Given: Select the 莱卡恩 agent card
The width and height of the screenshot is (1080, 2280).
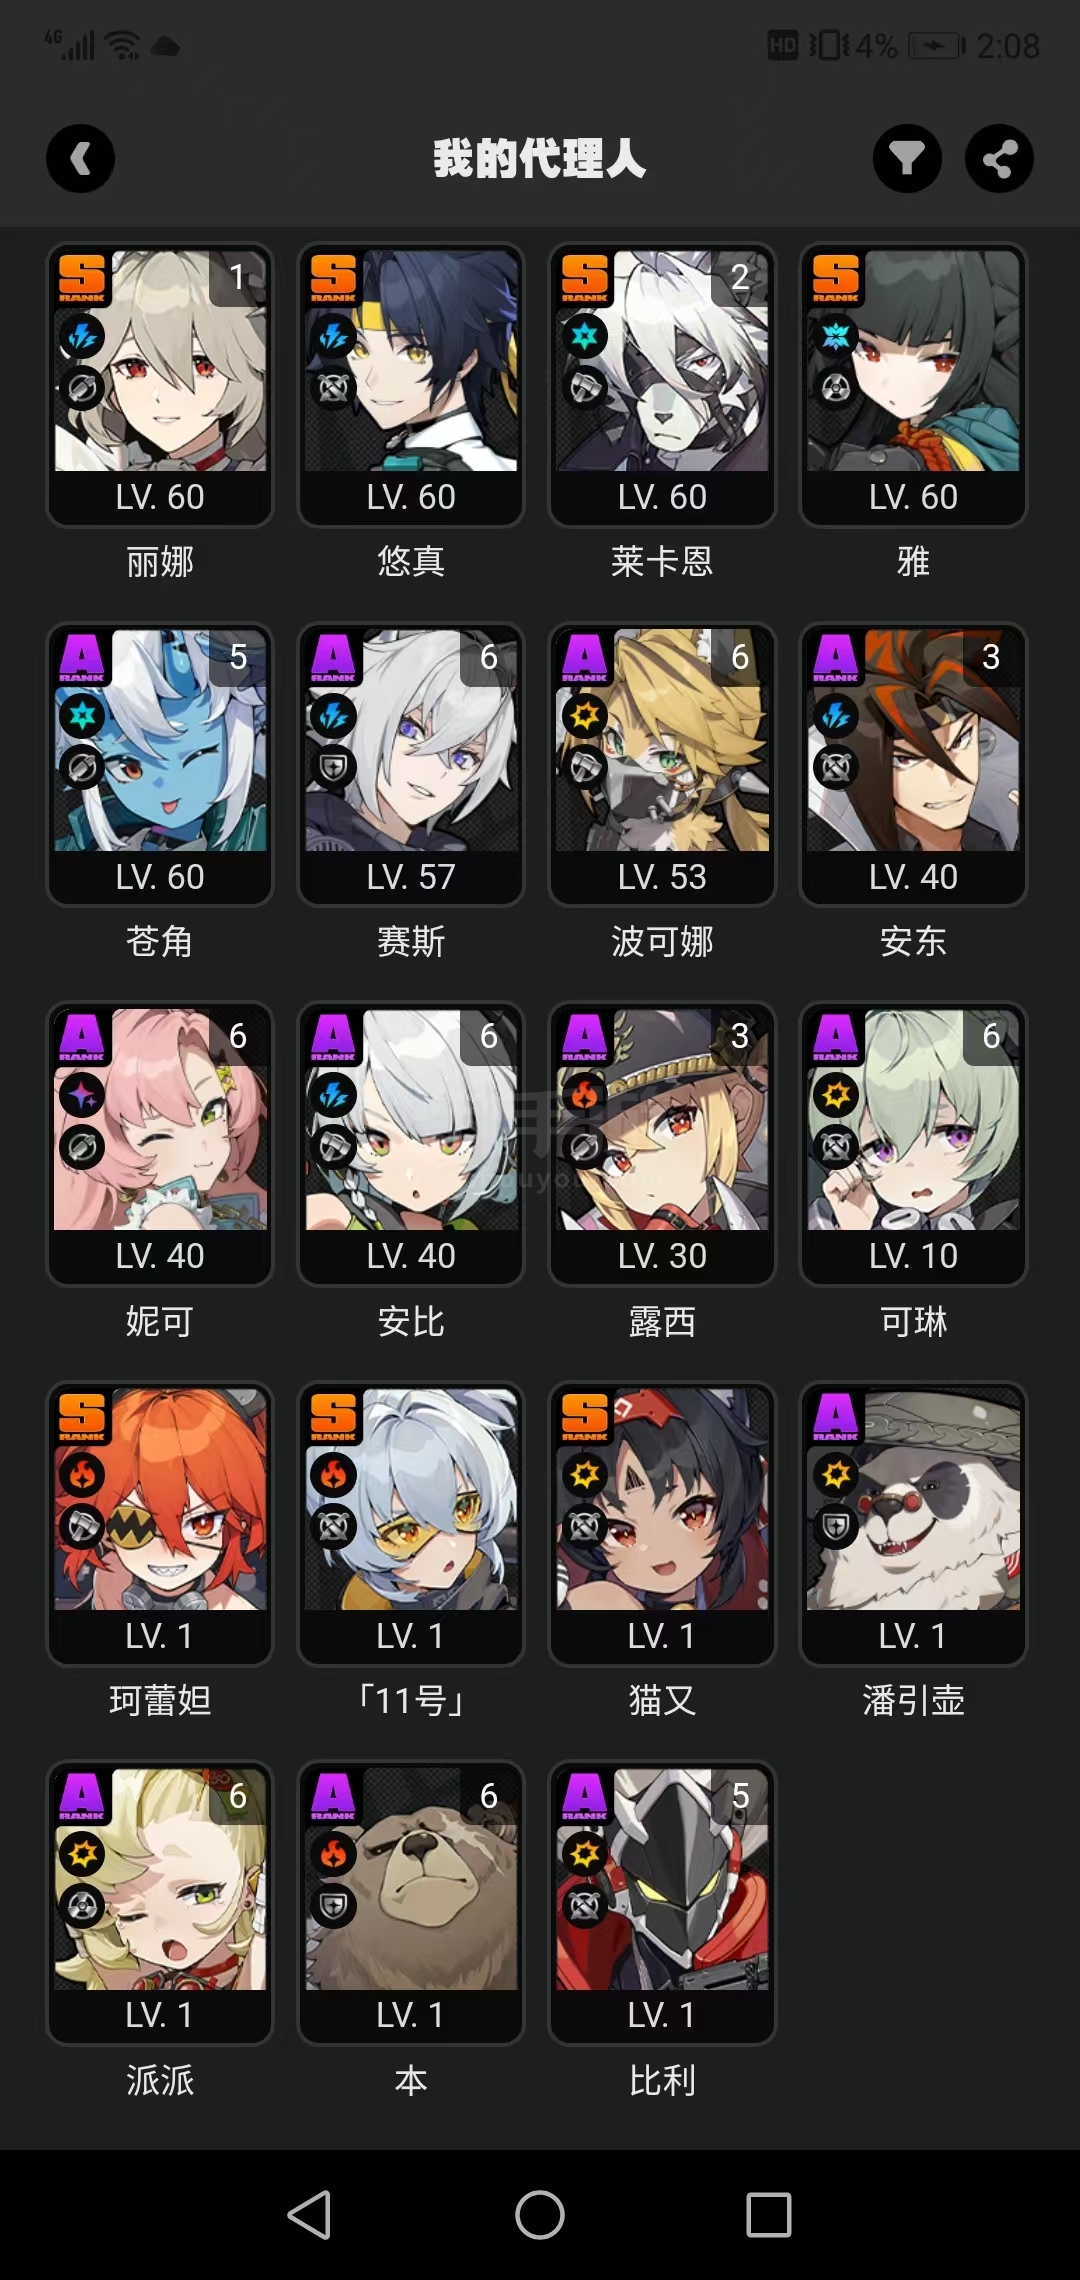Looking at the screenshot, I should (662, 385).
